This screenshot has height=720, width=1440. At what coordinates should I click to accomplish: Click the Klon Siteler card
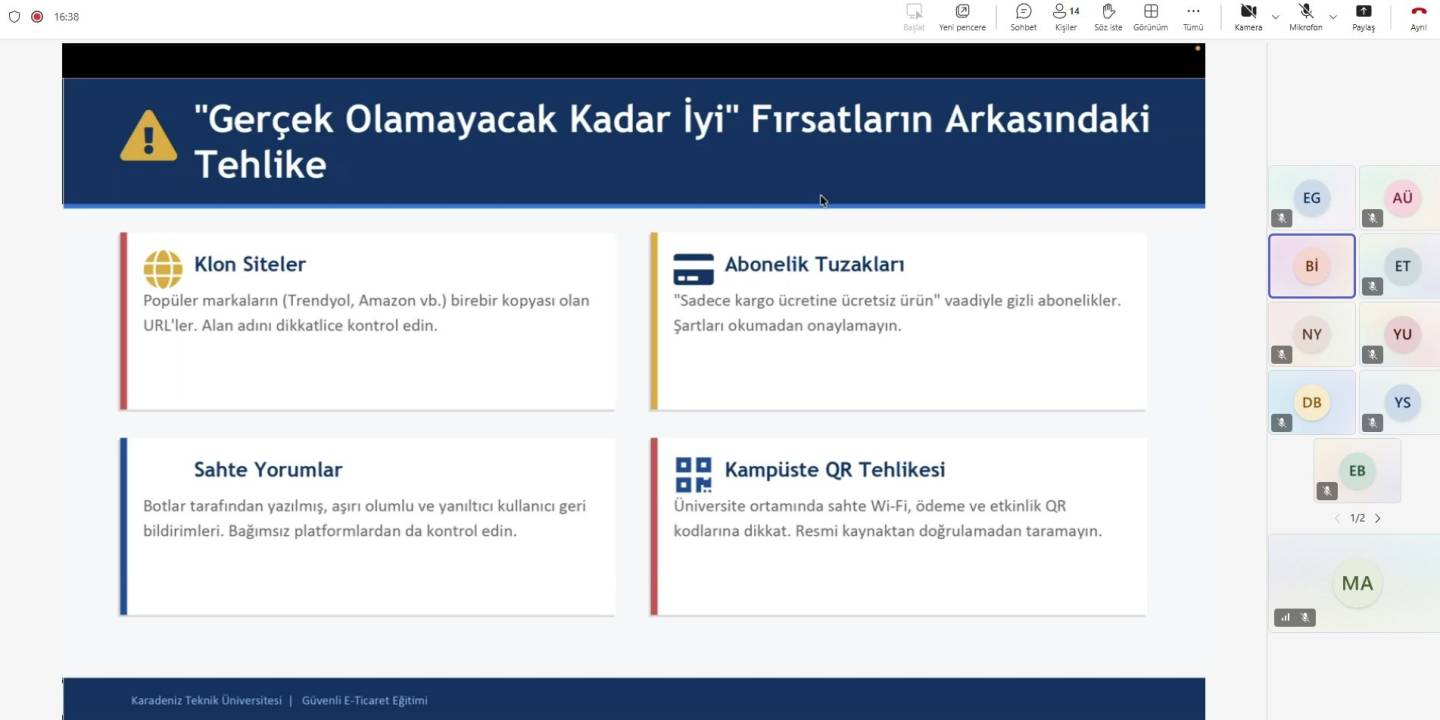[367, 321]
